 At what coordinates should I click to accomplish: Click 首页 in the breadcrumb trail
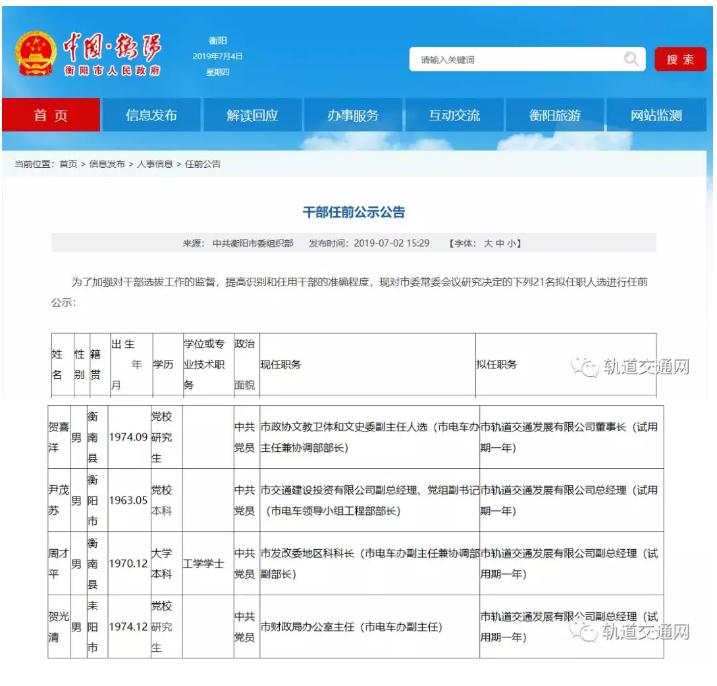click(68, 164)
